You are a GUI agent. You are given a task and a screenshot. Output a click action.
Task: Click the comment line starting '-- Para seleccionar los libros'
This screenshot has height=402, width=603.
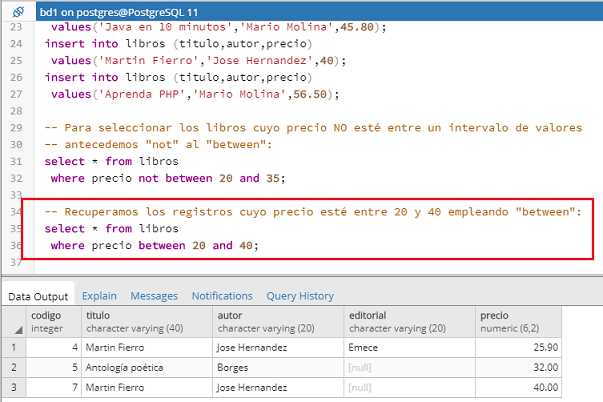(x=313, y=127)
